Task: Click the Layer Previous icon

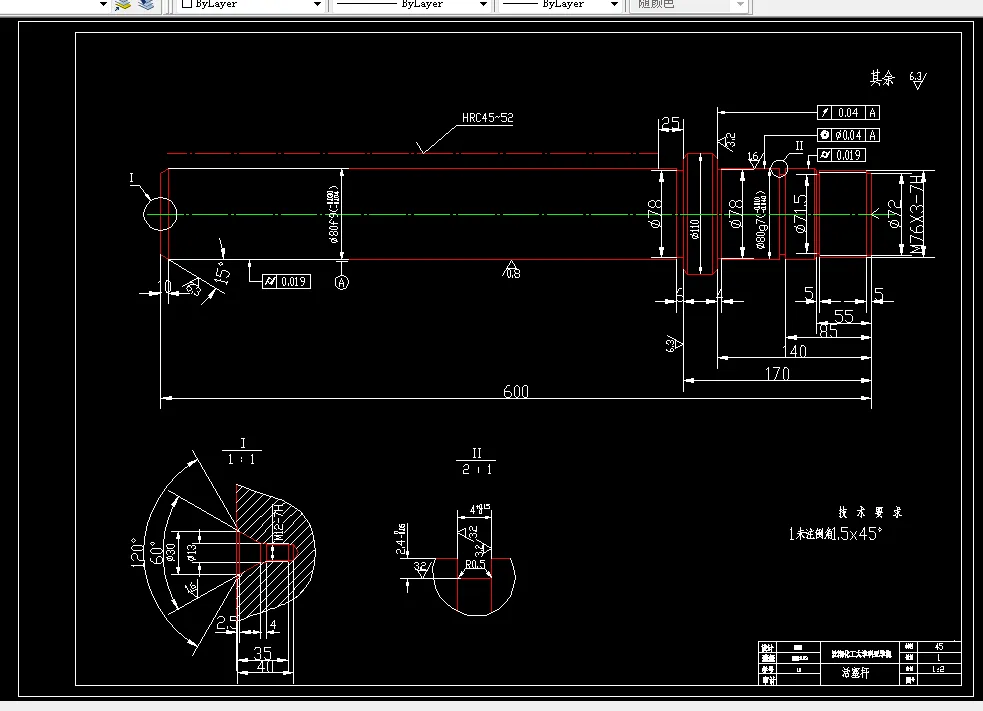Action: click(x=146, y=5)
